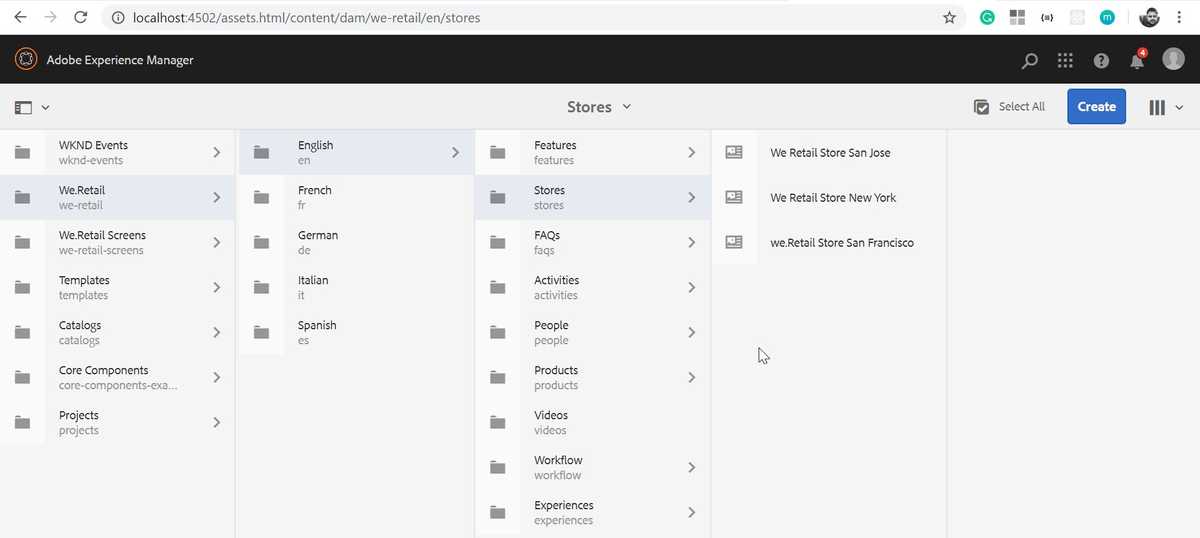Open the Solutions grid icon

1065,61
